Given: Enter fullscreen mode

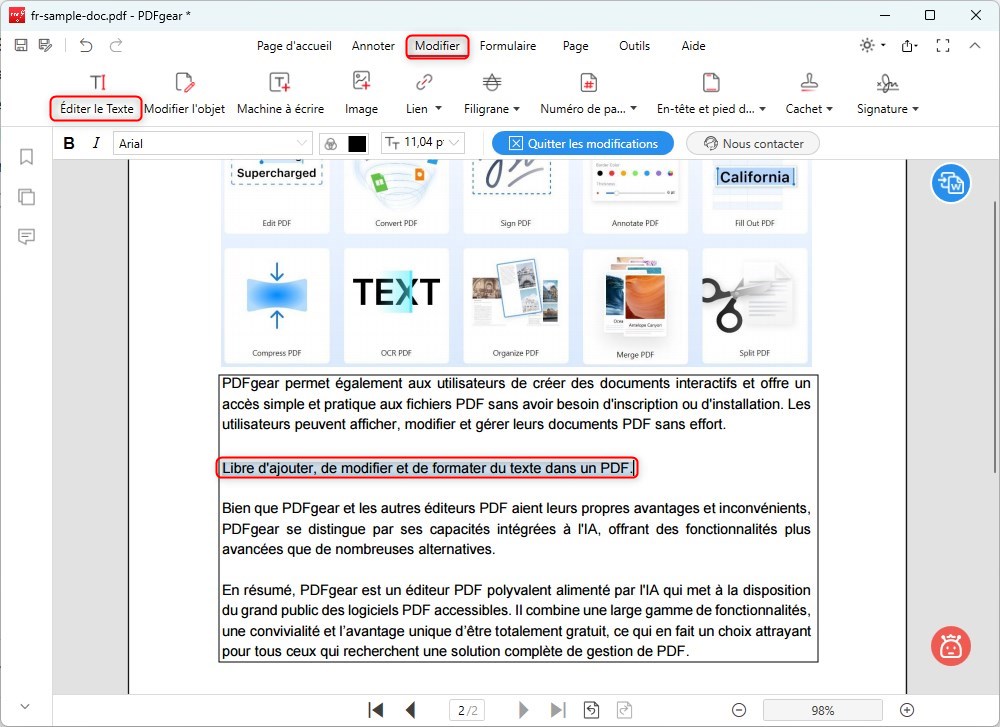Looking at the screenshot, I should [x=943, y=45].
